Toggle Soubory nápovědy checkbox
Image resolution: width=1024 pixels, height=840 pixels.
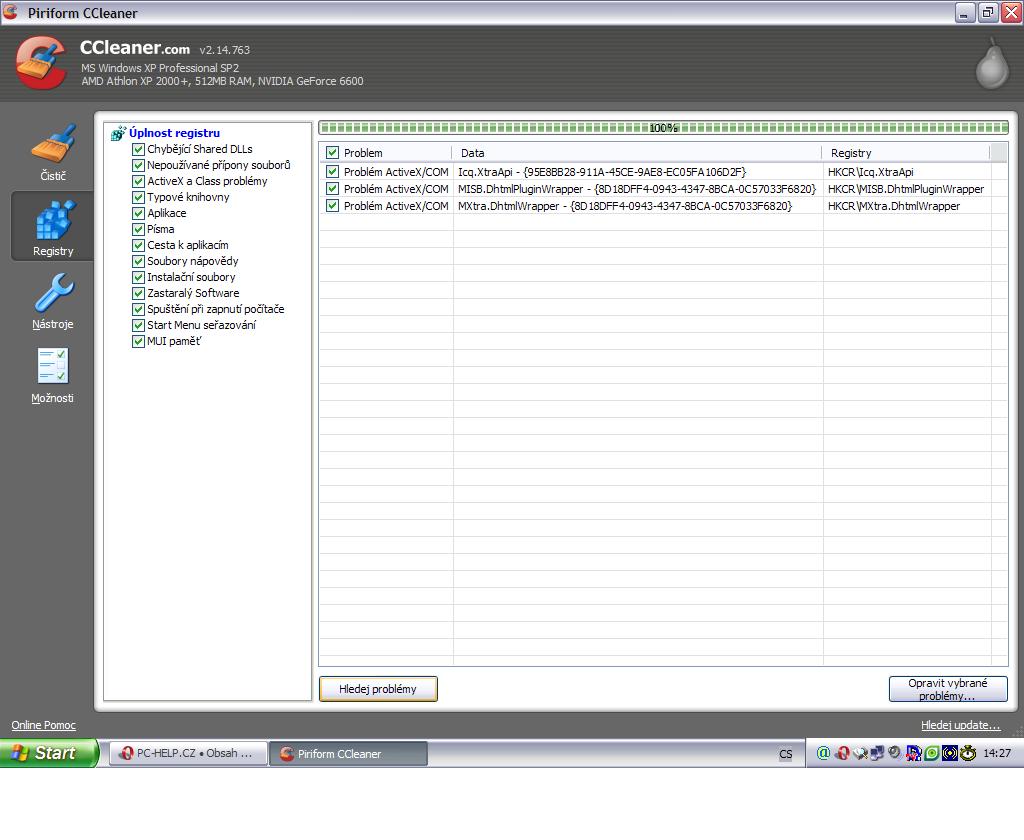click(x=138, y=261)
